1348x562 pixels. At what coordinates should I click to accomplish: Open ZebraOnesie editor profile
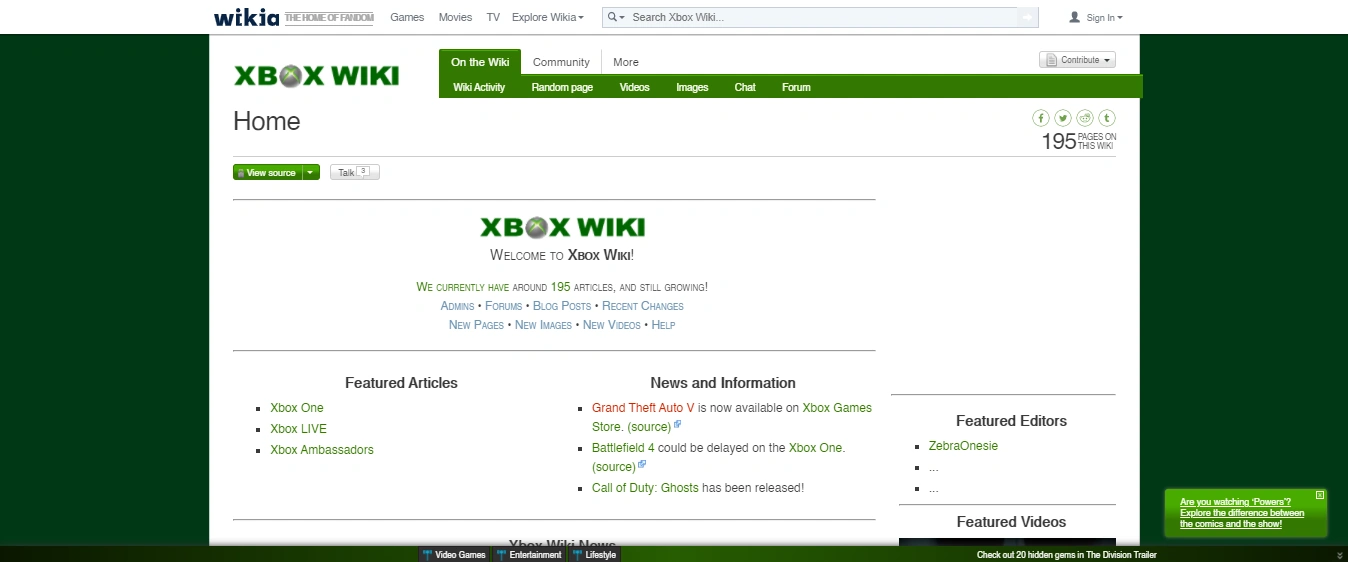pos(963,446)
